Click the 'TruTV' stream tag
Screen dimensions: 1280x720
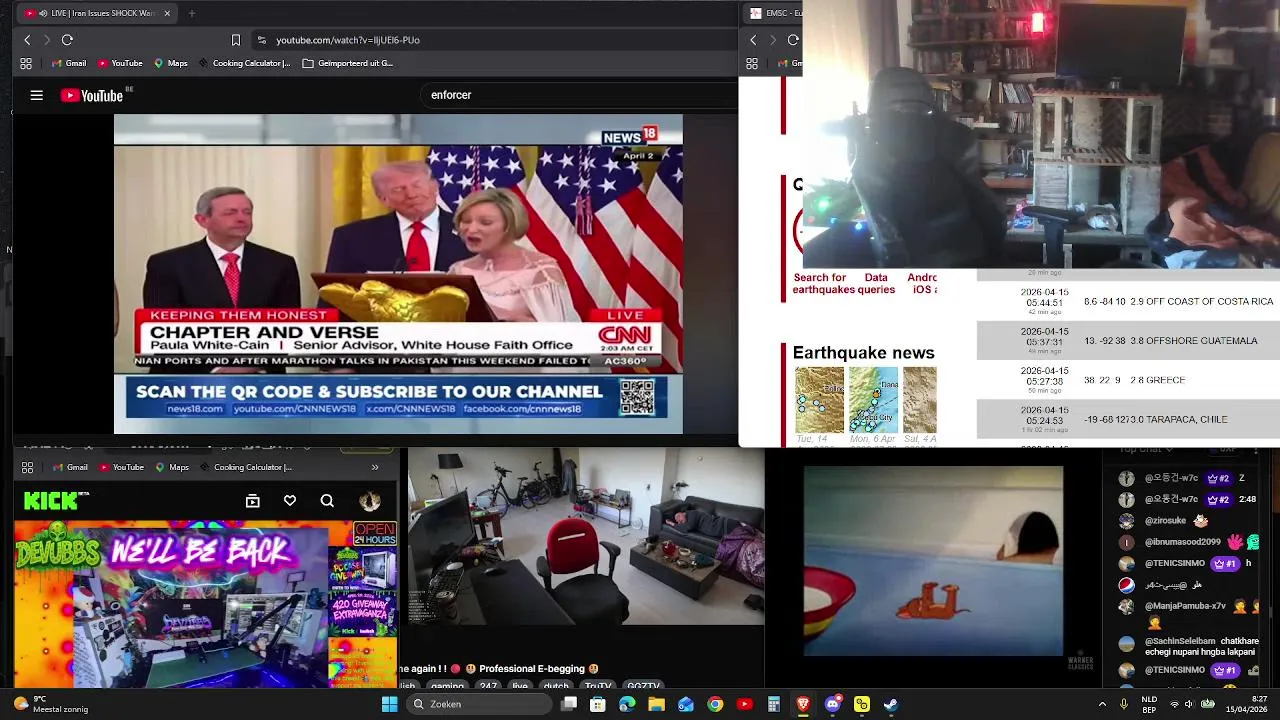(597, 686)
